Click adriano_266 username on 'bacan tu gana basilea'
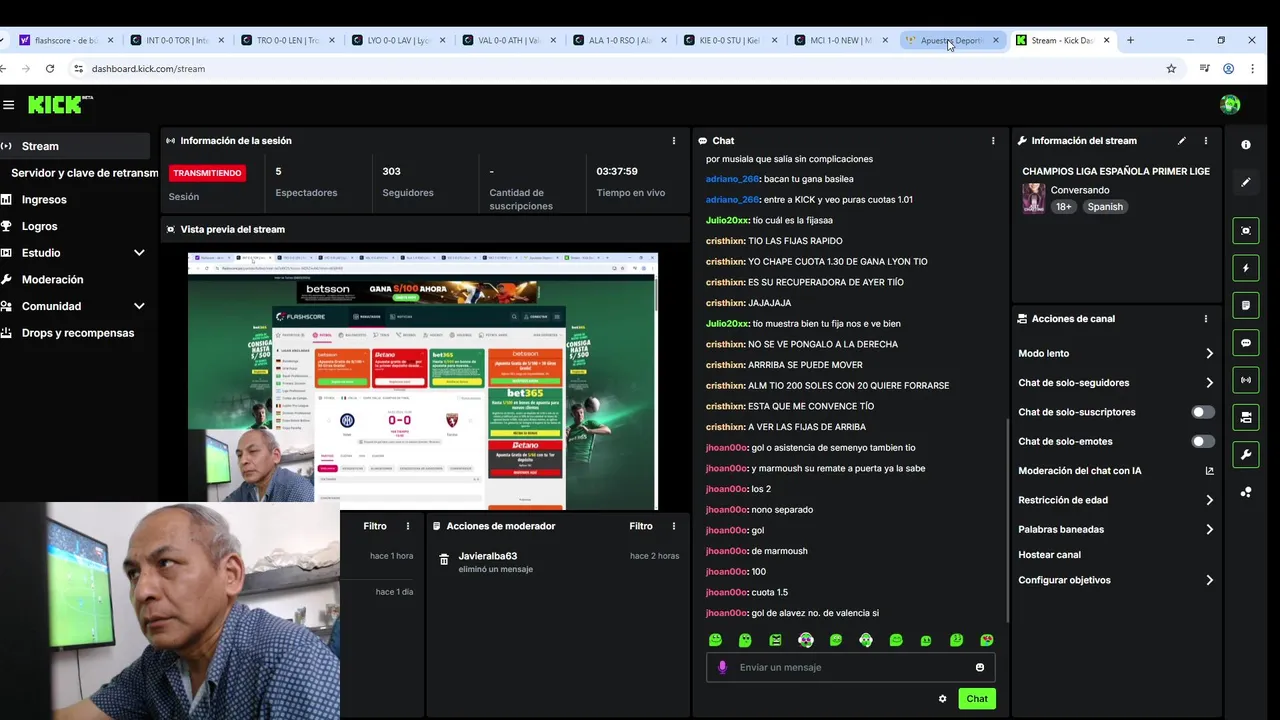 point(732,179)
